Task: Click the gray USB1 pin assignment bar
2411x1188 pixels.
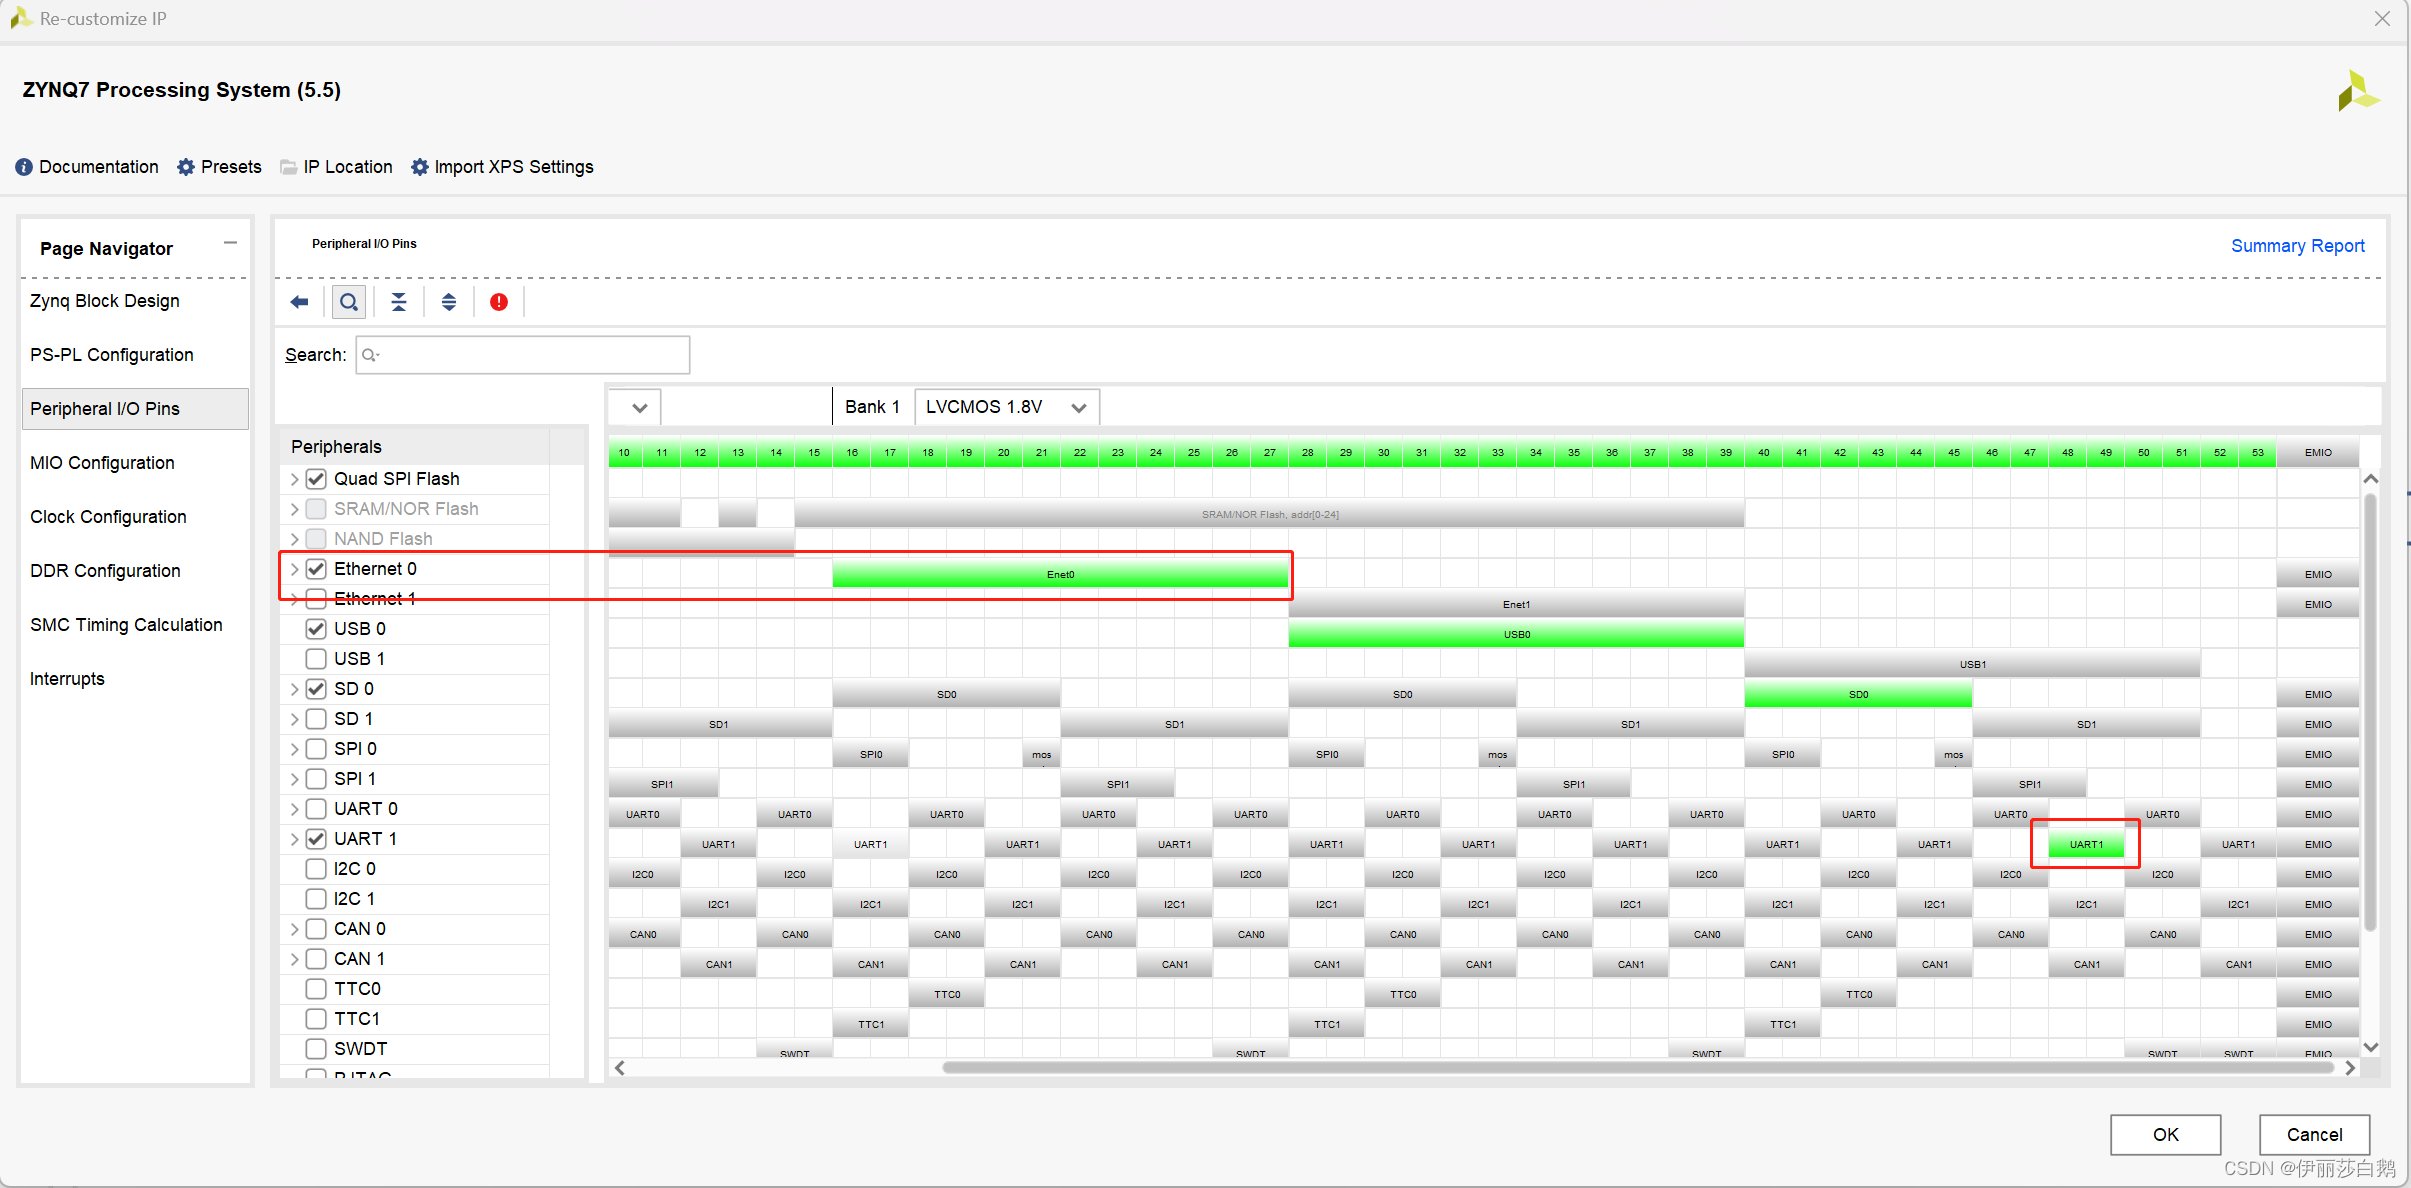Action: pyautogui.click(x=1972, y=664)
